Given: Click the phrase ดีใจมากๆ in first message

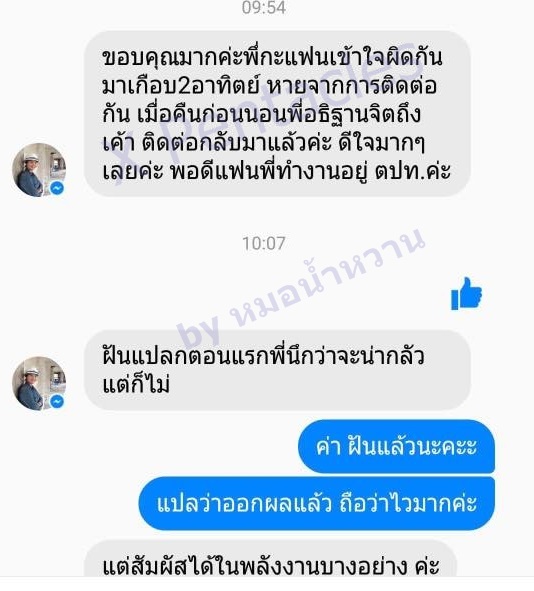Looking at the screenshot, I should tap(381, 143).
